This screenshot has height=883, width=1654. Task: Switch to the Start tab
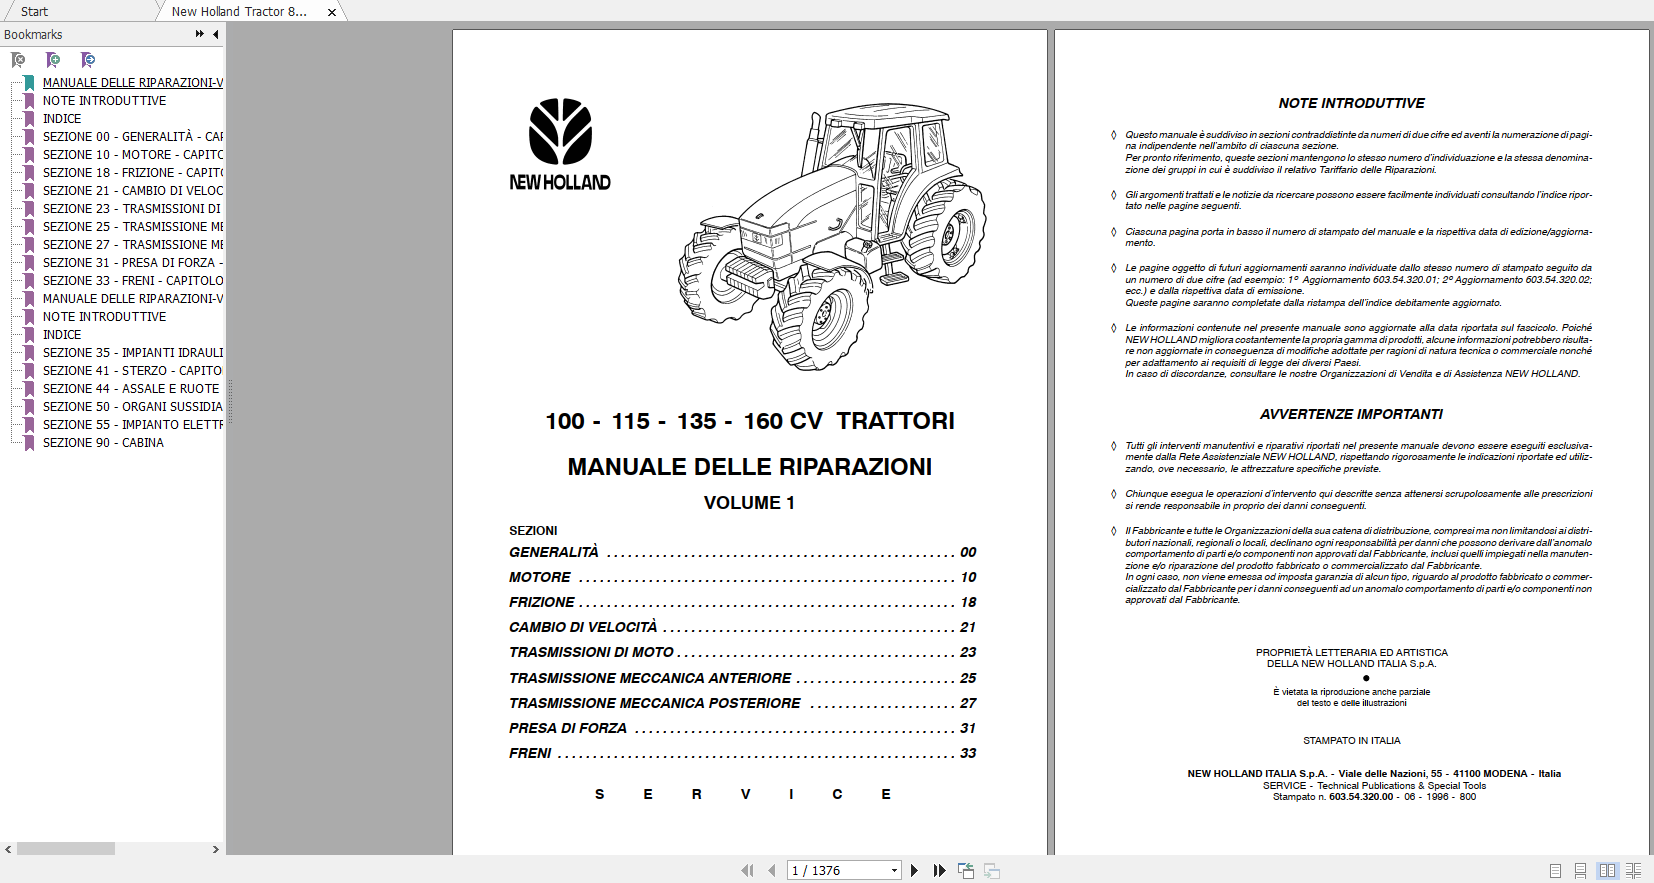coord(34,11)
